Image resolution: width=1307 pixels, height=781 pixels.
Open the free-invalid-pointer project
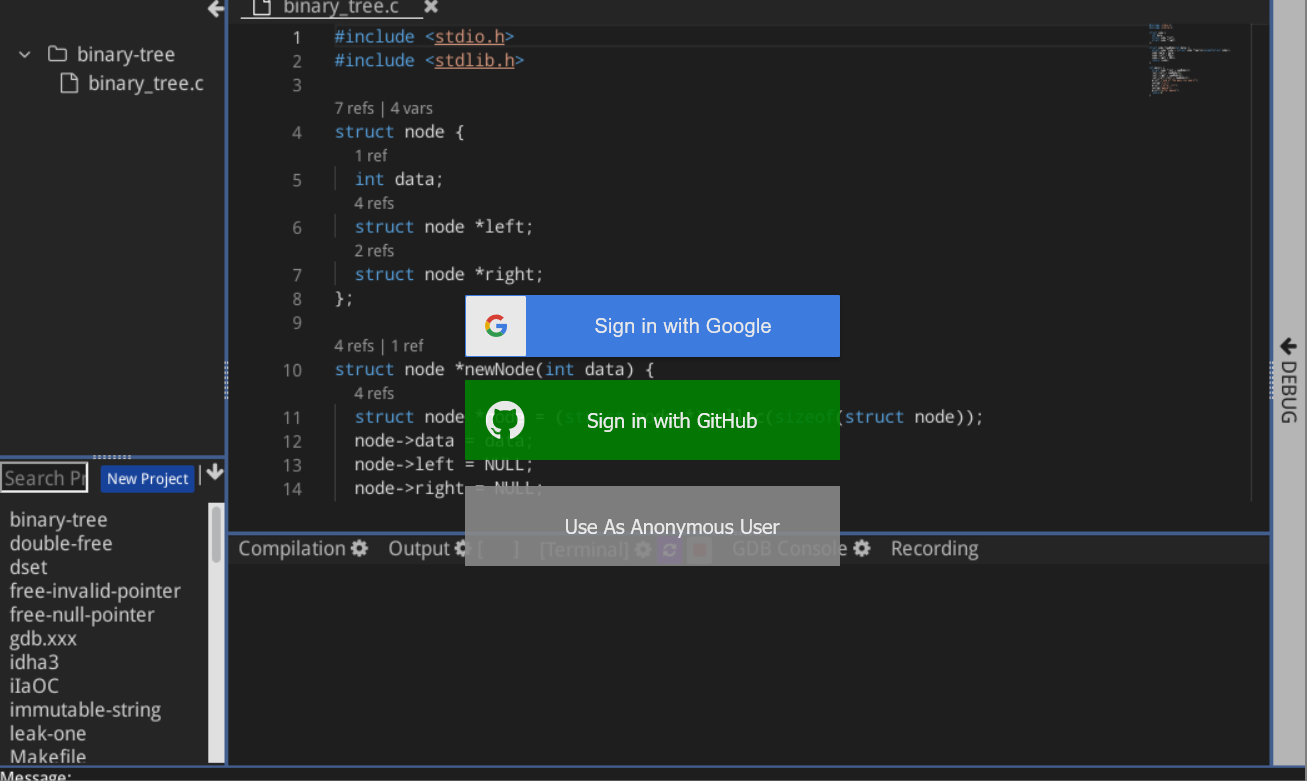(95, 591)
